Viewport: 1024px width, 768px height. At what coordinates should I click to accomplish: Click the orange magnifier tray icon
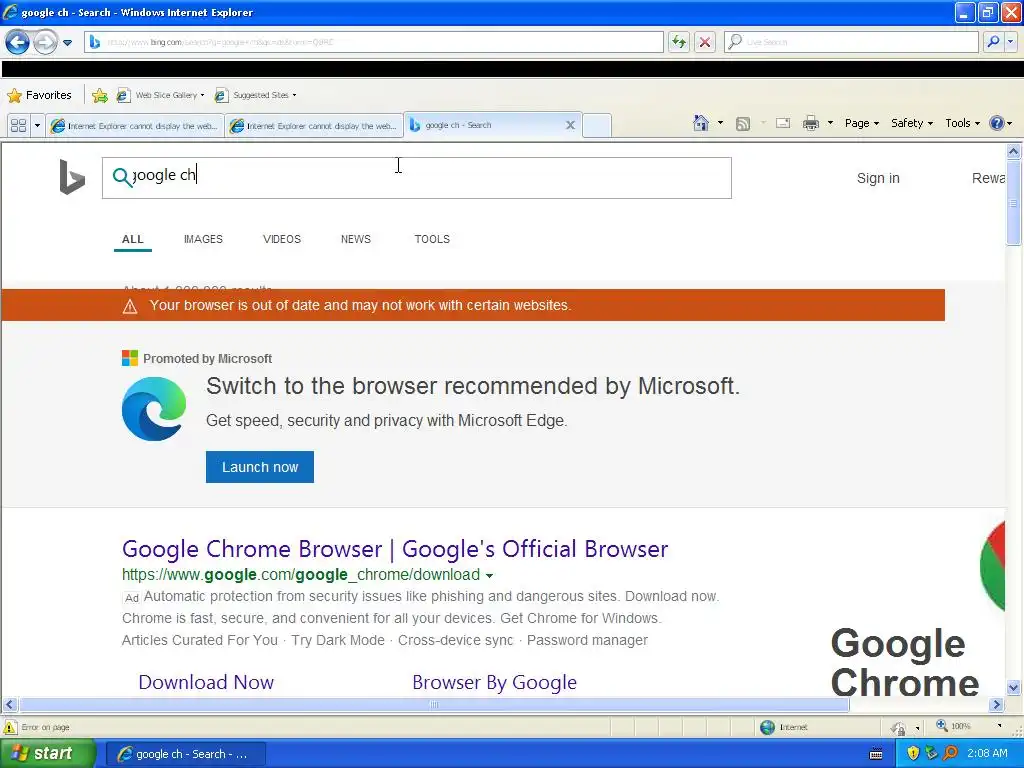(x=950, y=754)
